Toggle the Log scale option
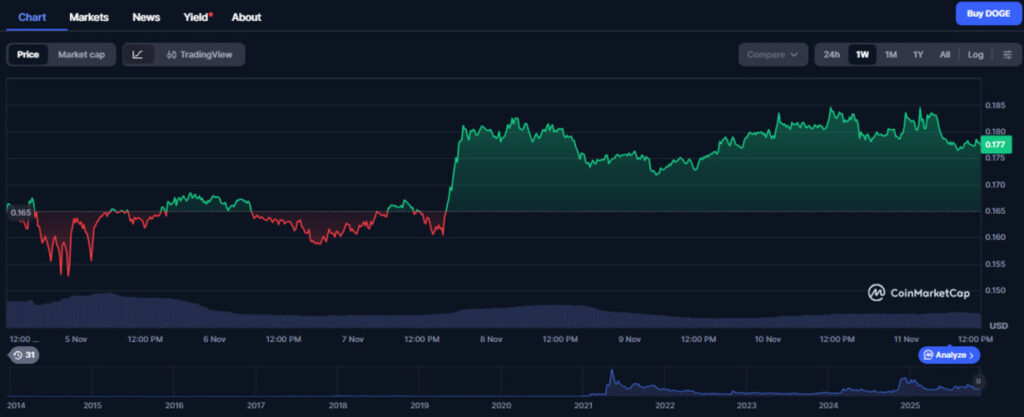The height and width of the screenshot is (417, 1024). click(x=975, y=55)
